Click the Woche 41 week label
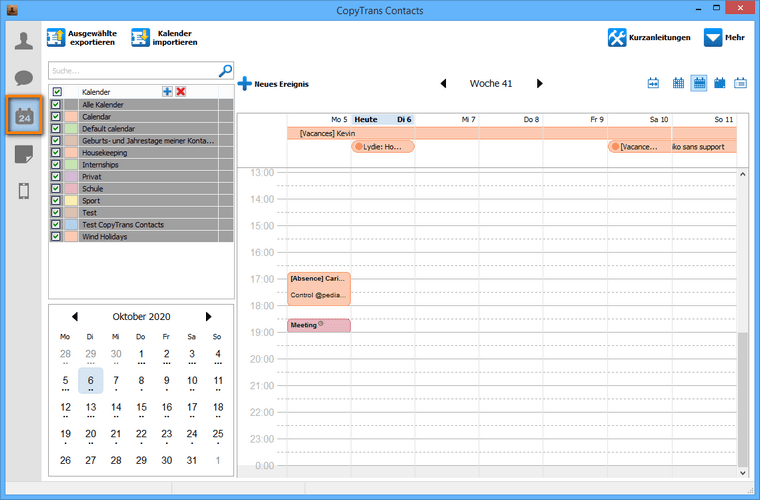Viewport: 760px width, 500px height. [491, 83]
